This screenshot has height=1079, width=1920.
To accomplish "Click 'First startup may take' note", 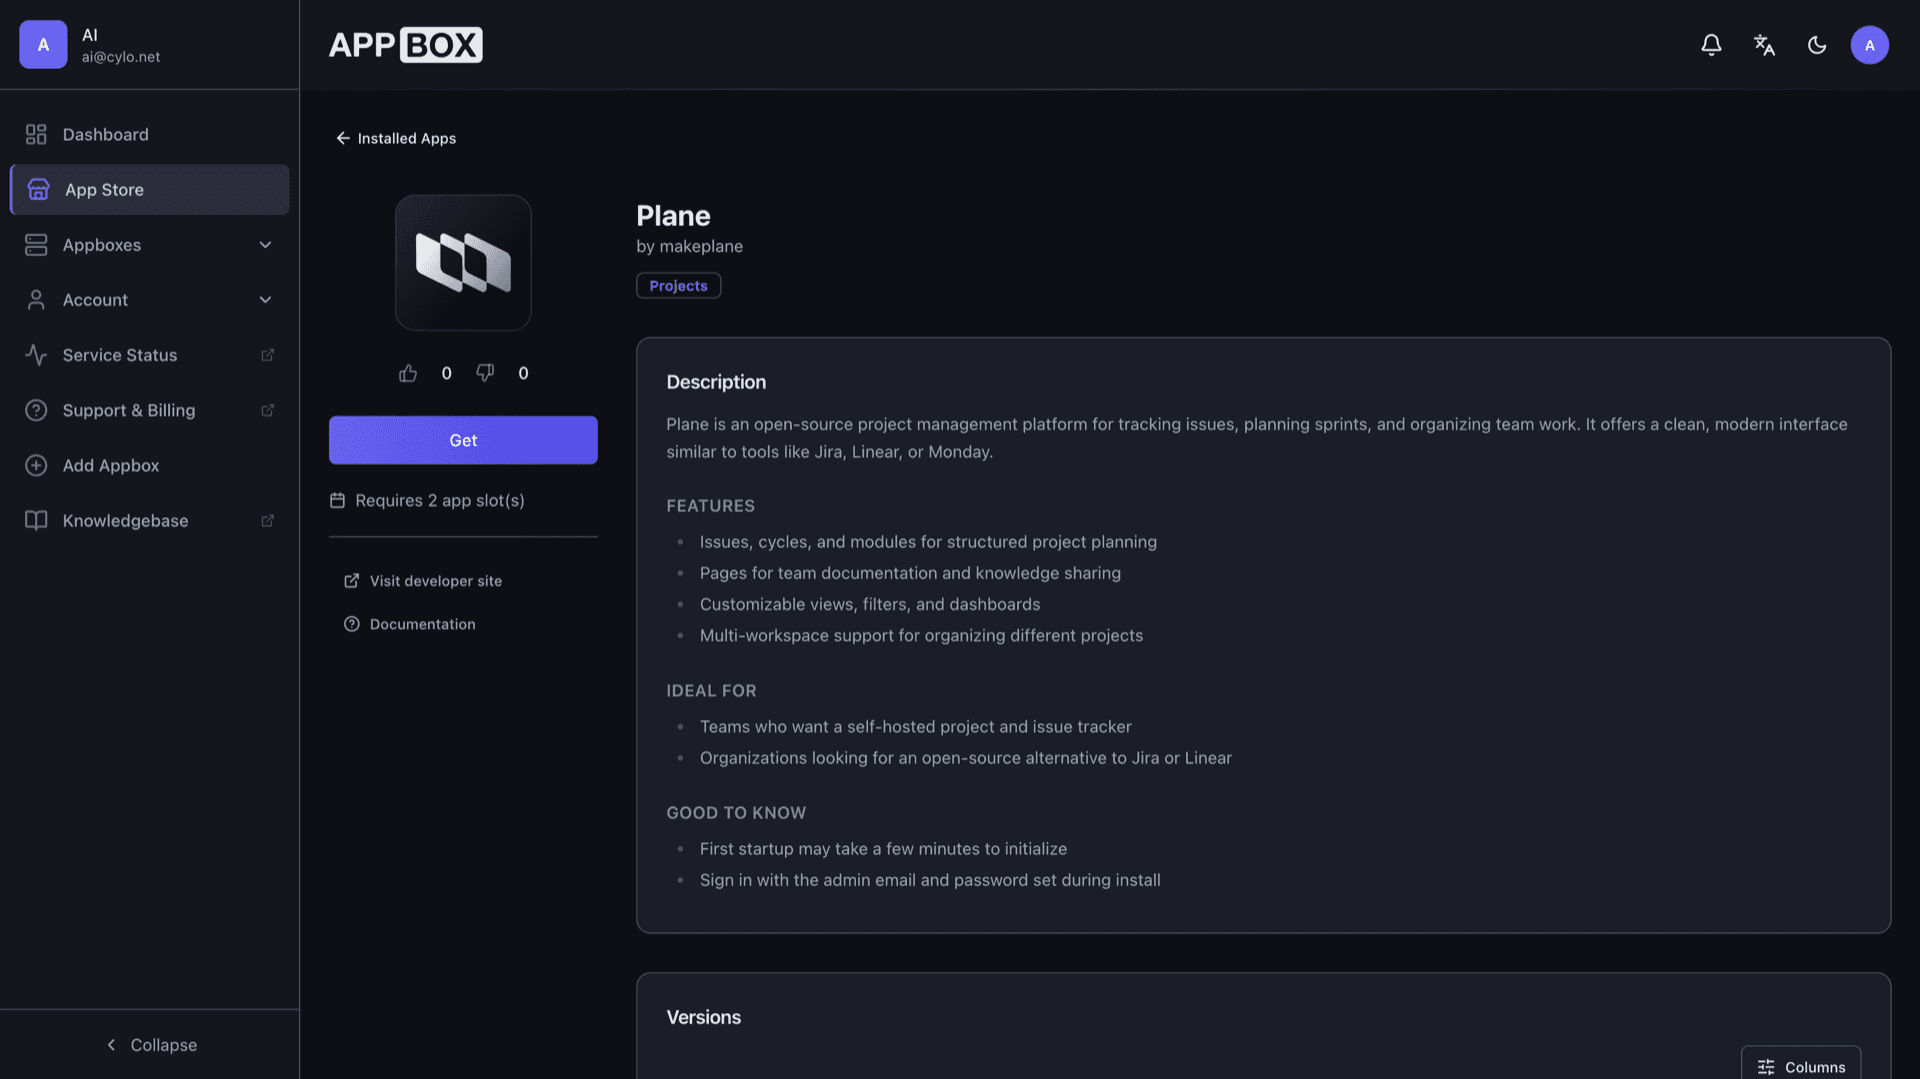I will coord(883,849).
